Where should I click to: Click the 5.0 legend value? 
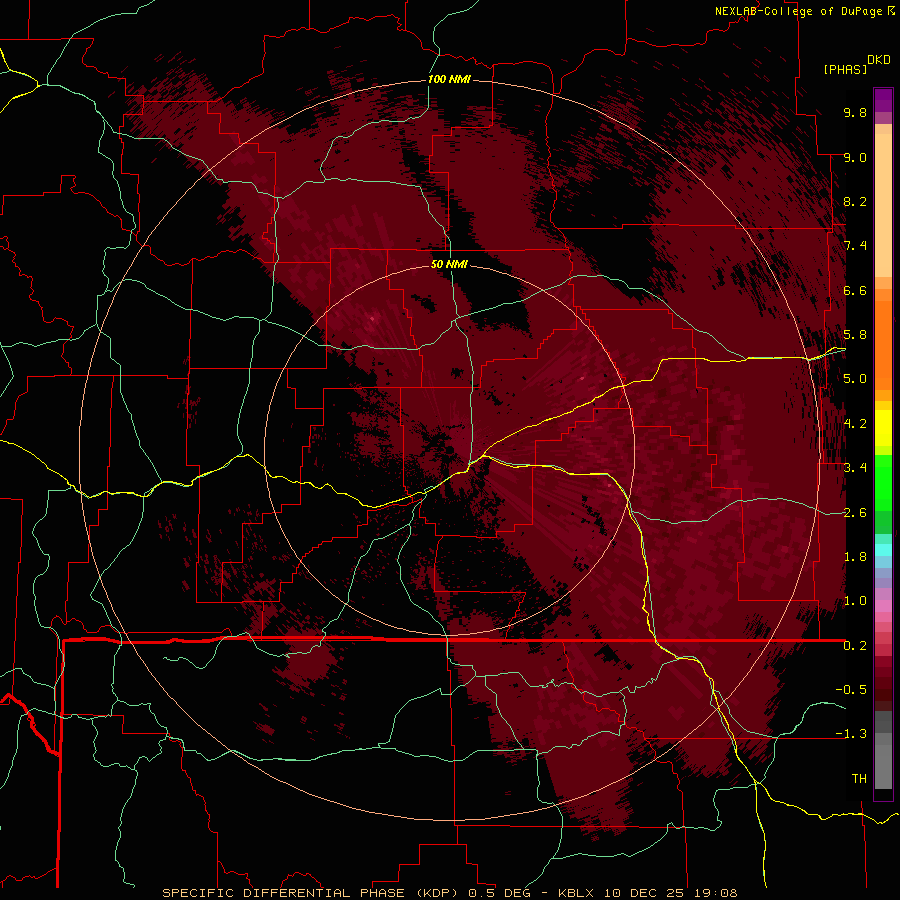855,379
